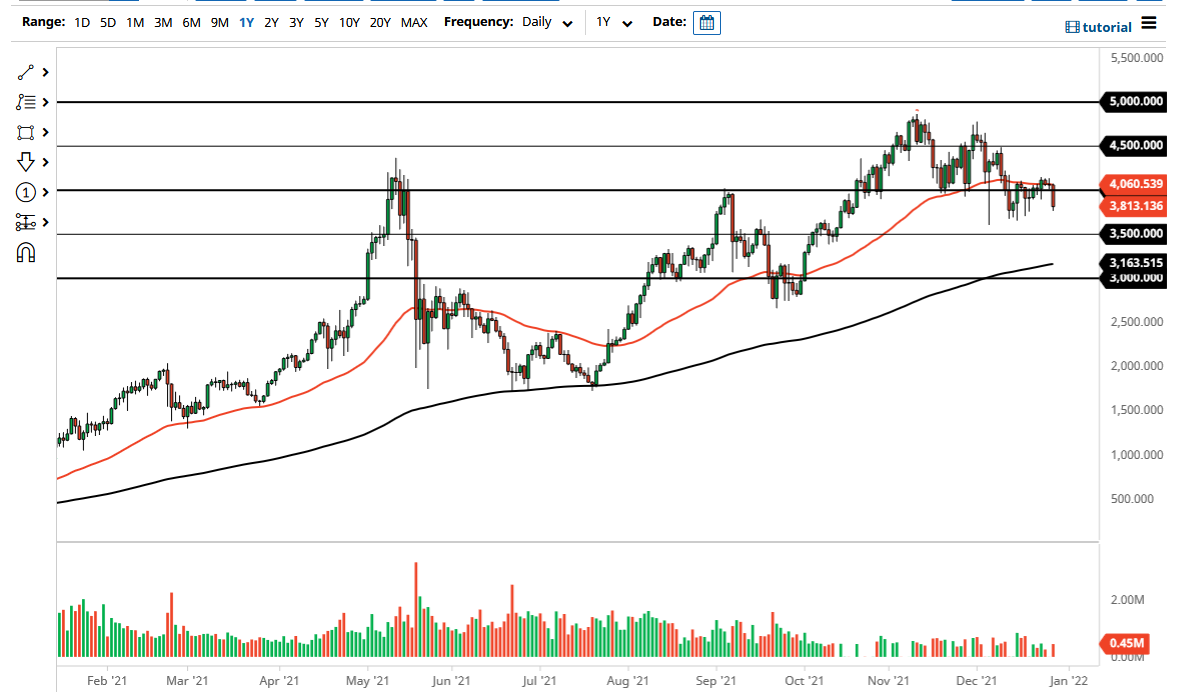Open the Date calendar picker
This screenshot has width=1179, height=700.
click(x=707, y=22)
